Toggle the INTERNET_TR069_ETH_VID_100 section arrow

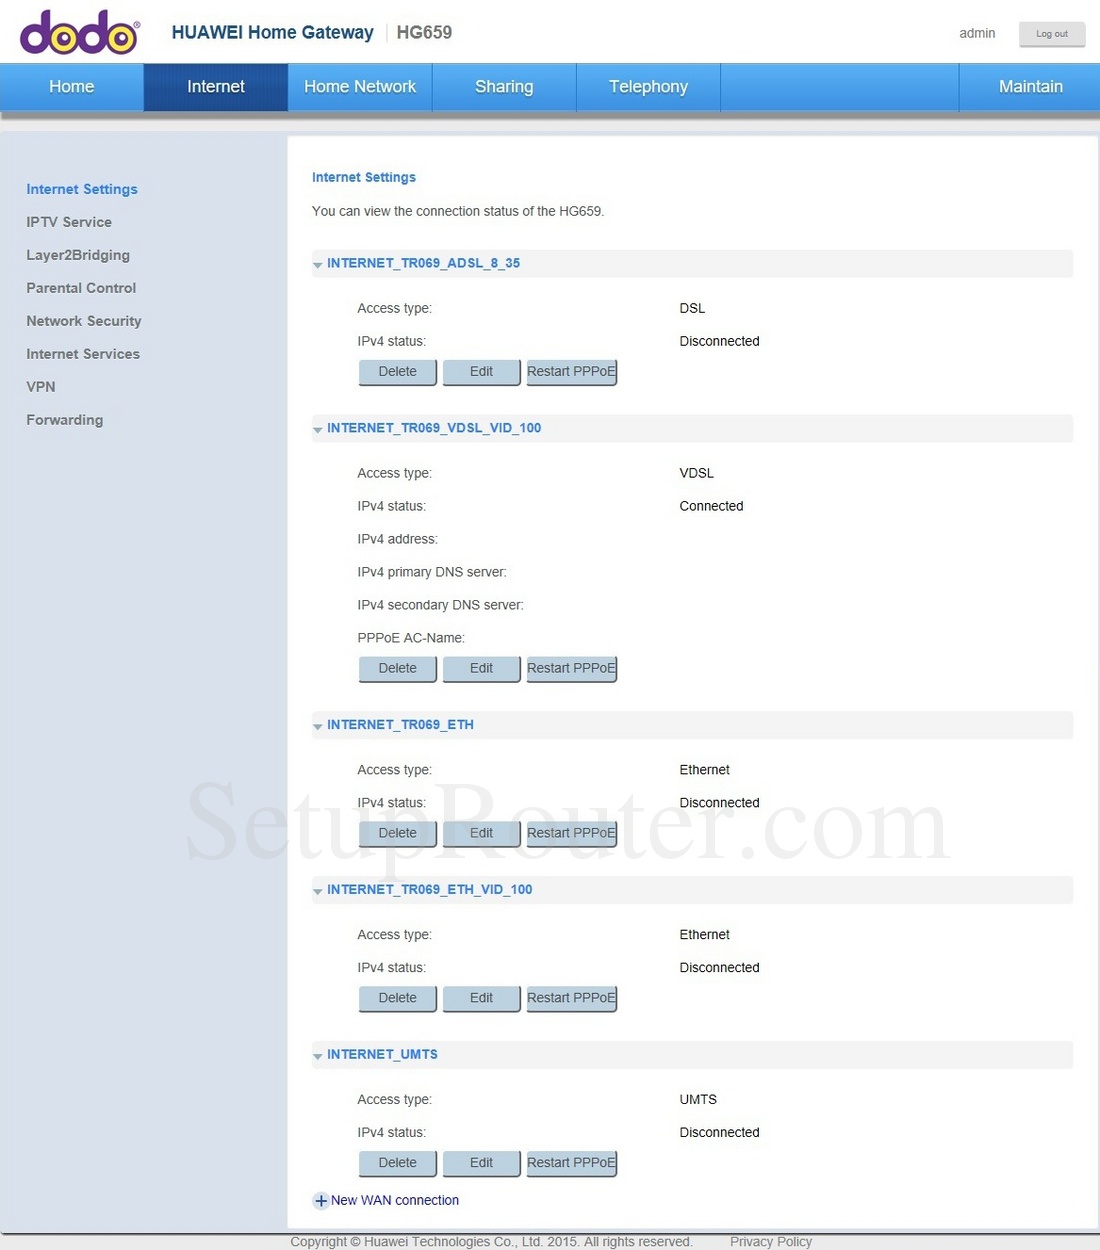[x=318, y=892]
